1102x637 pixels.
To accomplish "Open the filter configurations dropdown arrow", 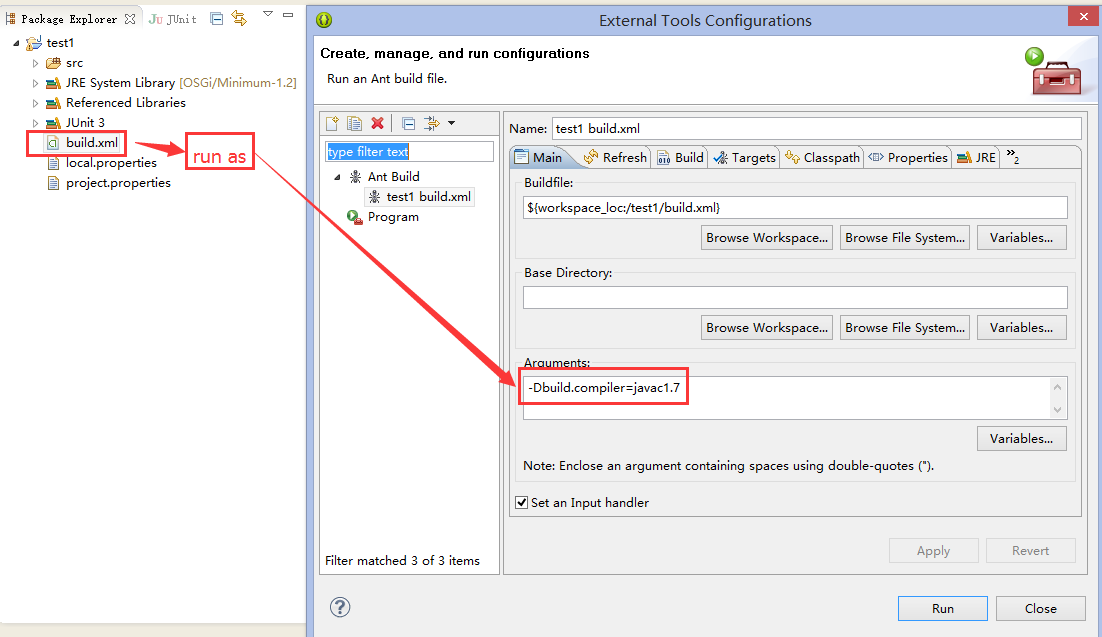I will 451,123.
